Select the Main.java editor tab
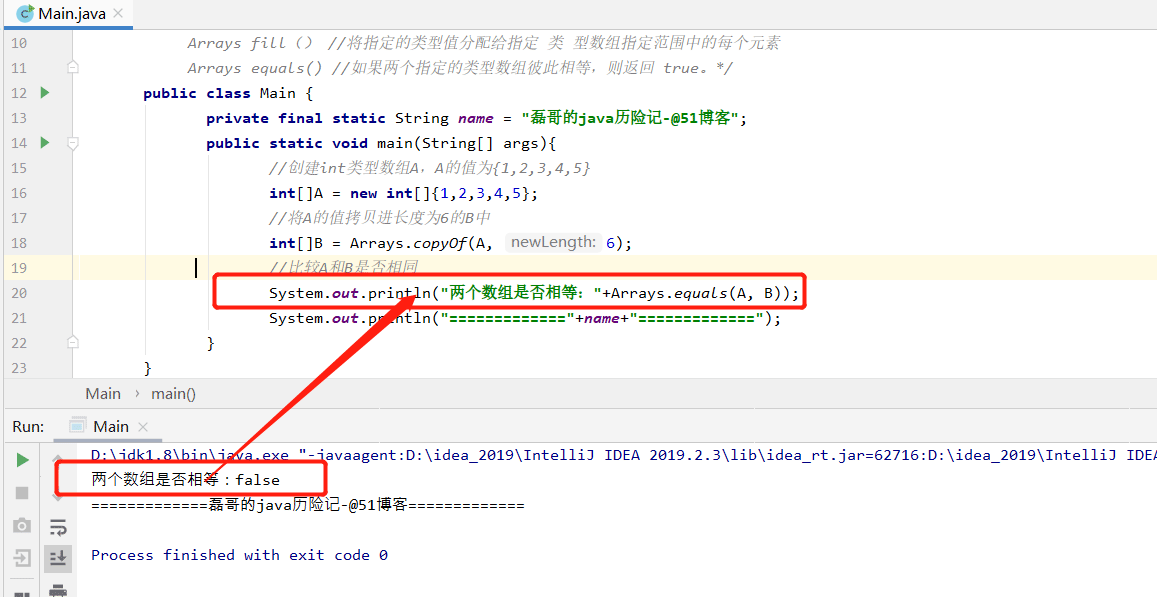Image resolution: width=1157 pixels, height=597 pixels. (67, 14)
